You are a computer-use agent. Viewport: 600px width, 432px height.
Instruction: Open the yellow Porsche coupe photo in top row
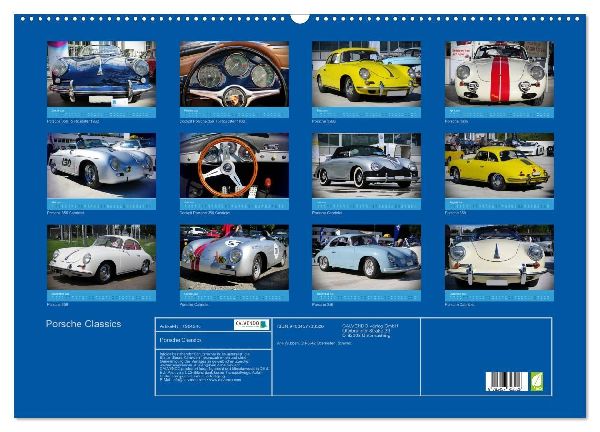(367, 73)
